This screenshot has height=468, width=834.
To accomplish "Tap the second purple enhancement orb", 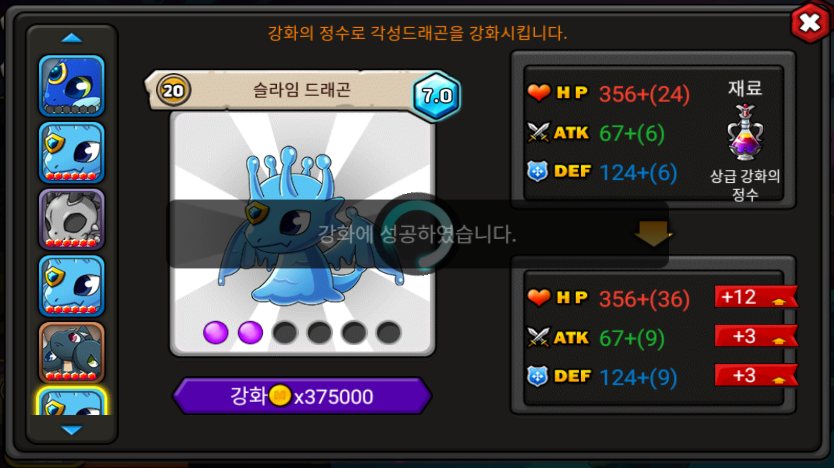I will (250, 333).
